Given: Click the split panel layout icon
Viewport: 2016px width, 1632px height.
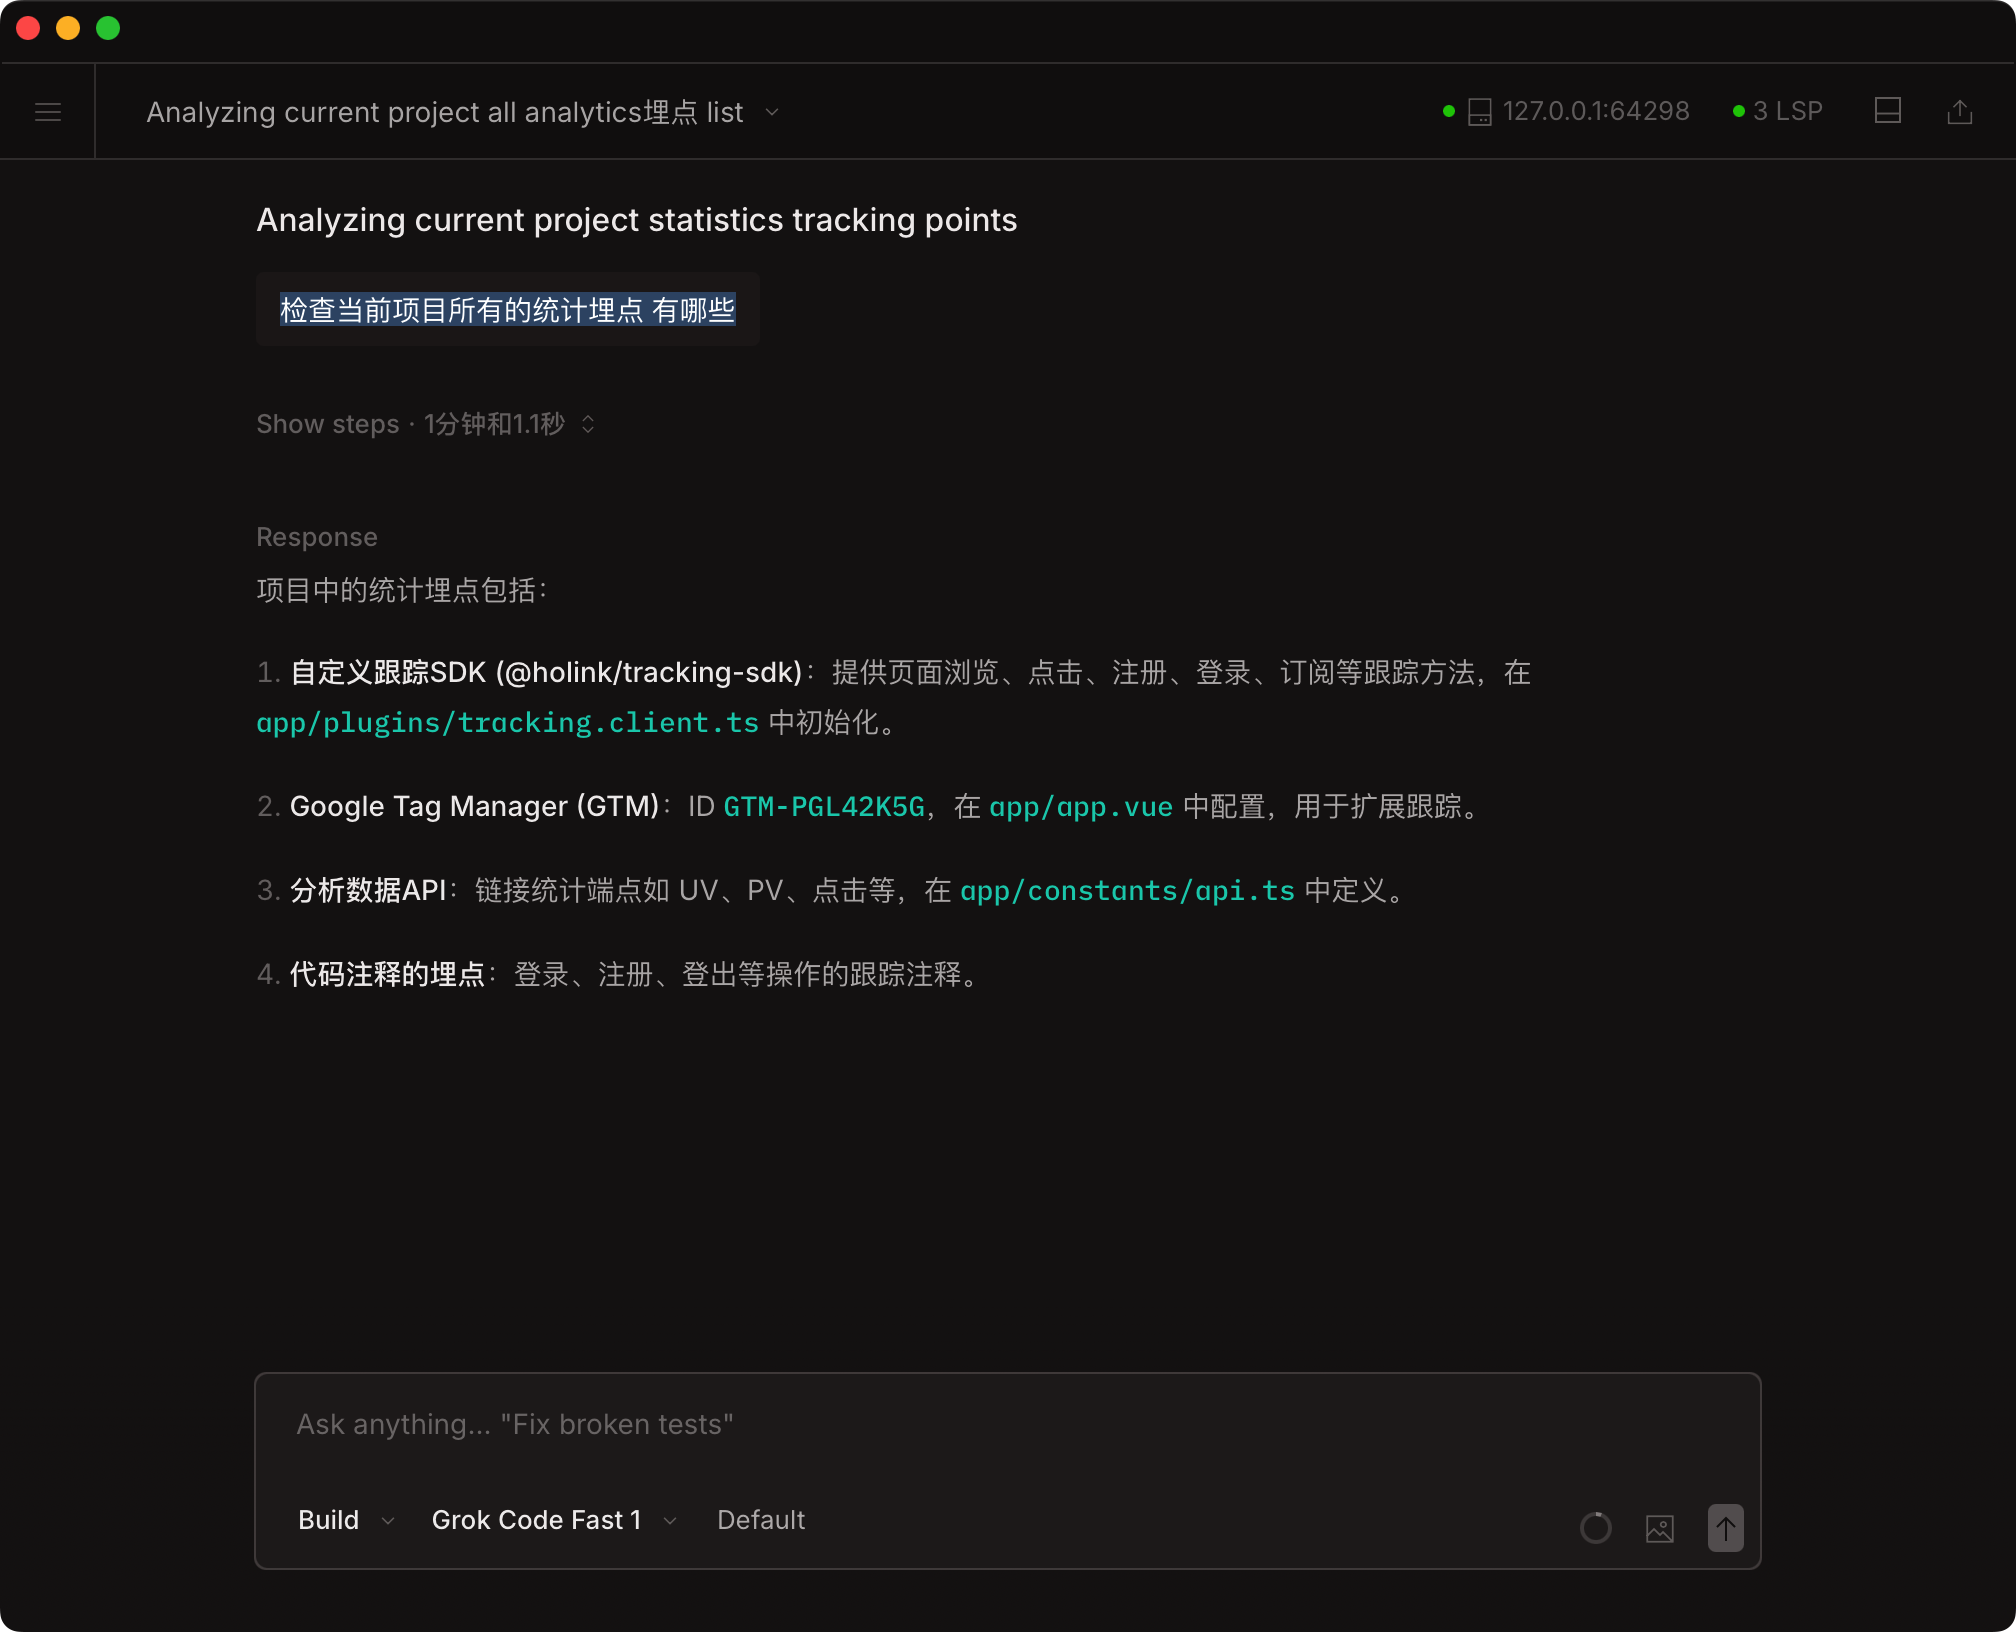Looking at the screenshot, I should point(1888,111).
